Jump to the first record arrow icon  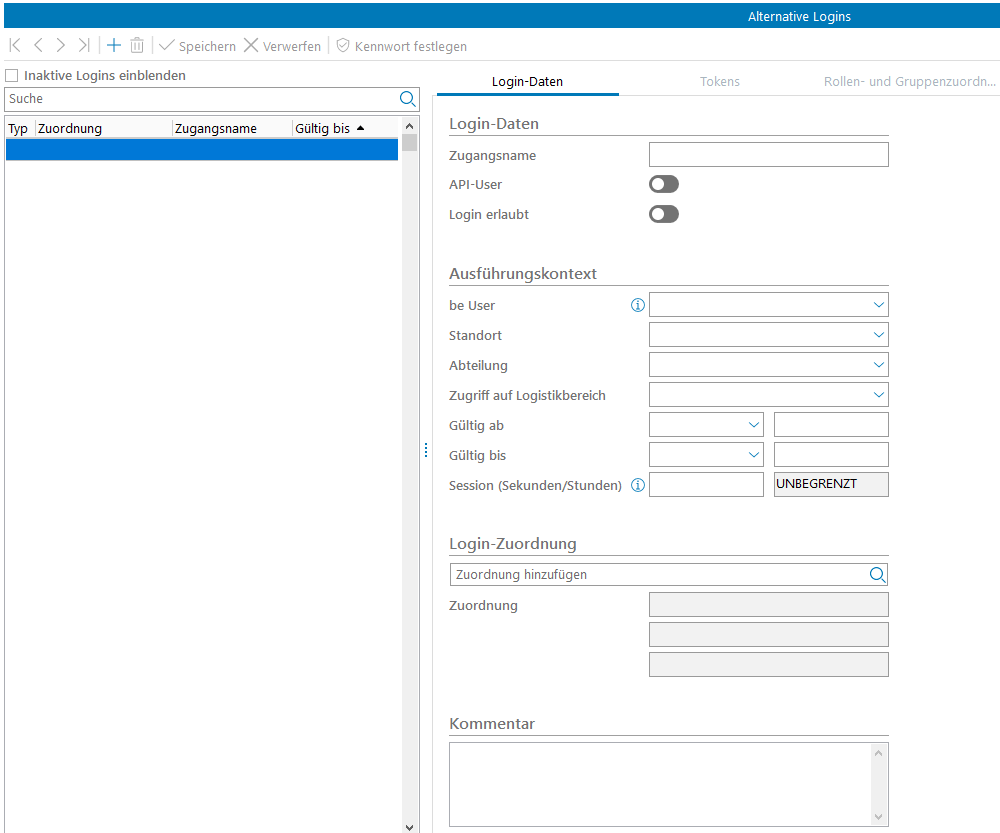point(15,46)
